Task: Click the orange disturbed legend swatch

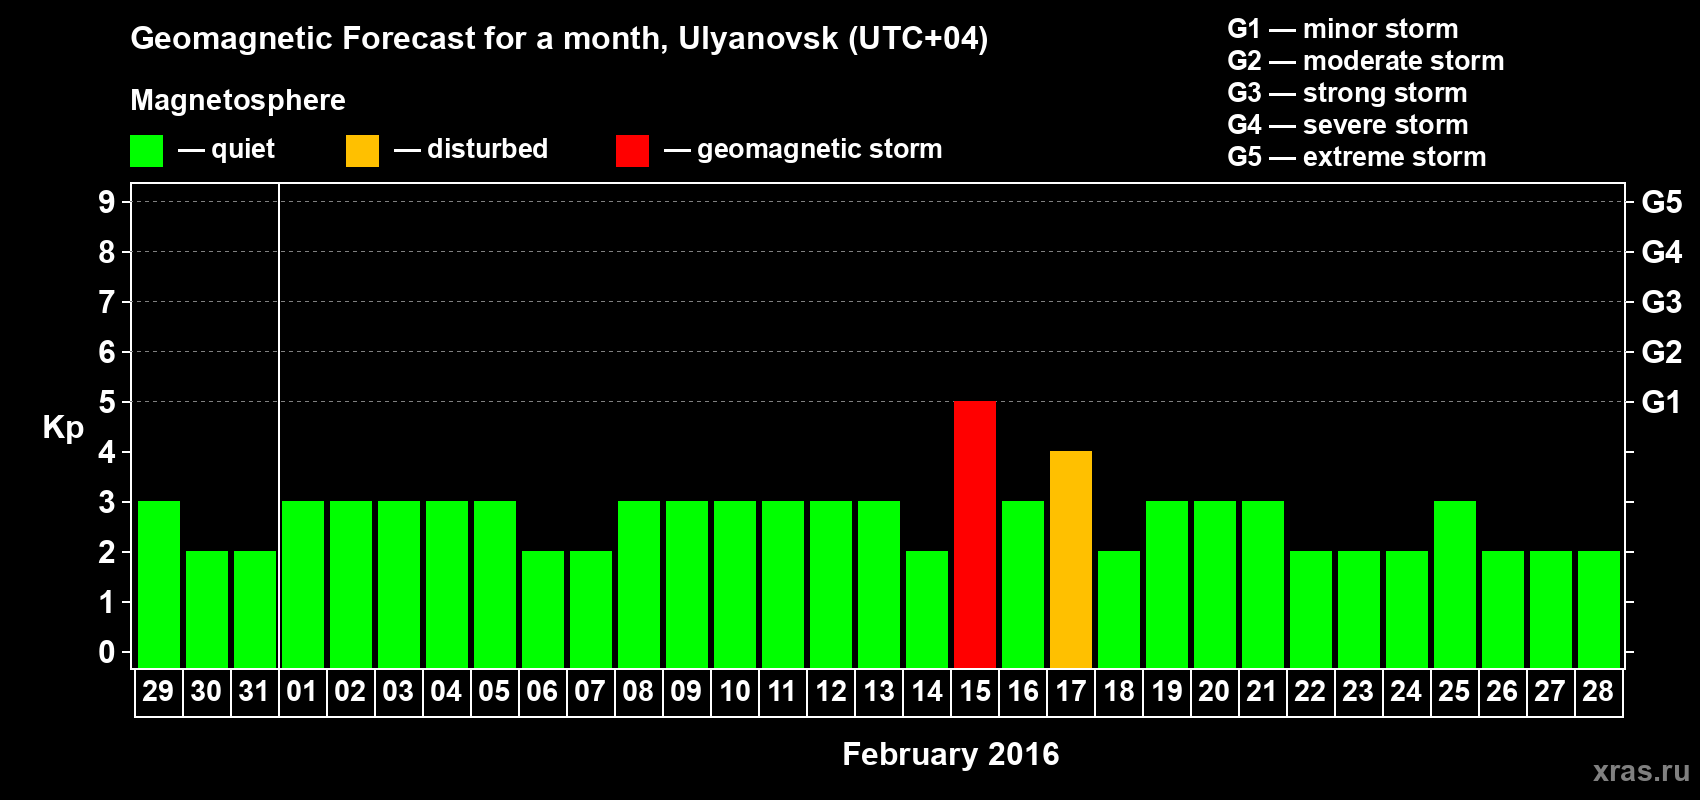Action: [x=362, y=151]
